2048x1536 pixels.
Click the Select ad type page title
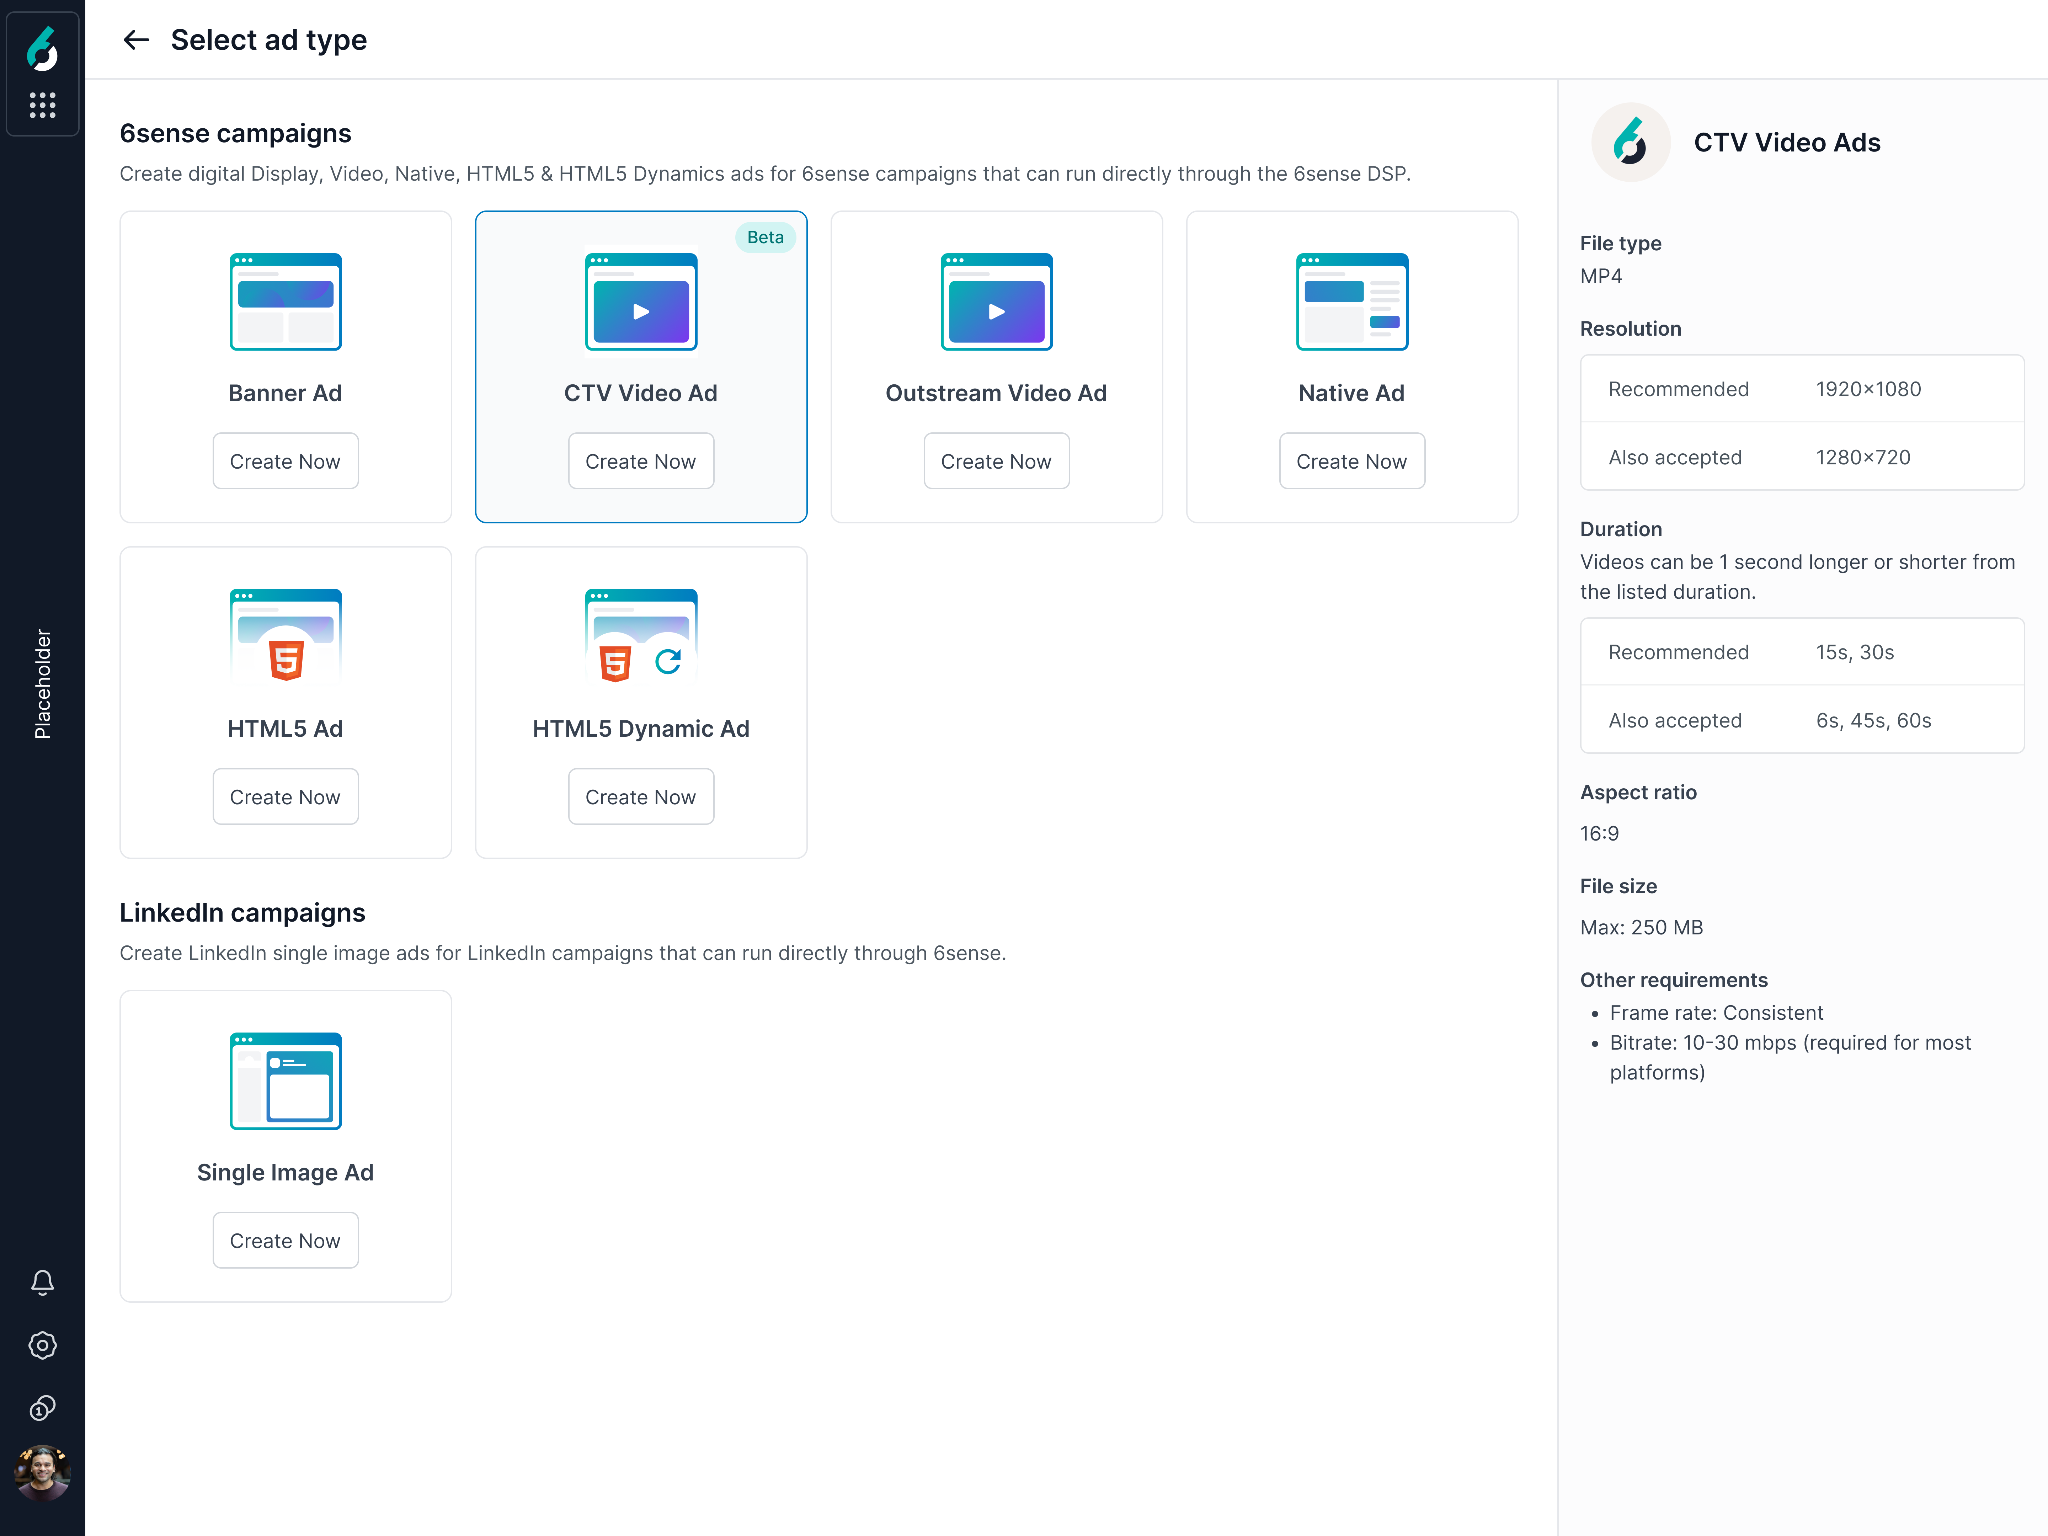coord(269,40)
